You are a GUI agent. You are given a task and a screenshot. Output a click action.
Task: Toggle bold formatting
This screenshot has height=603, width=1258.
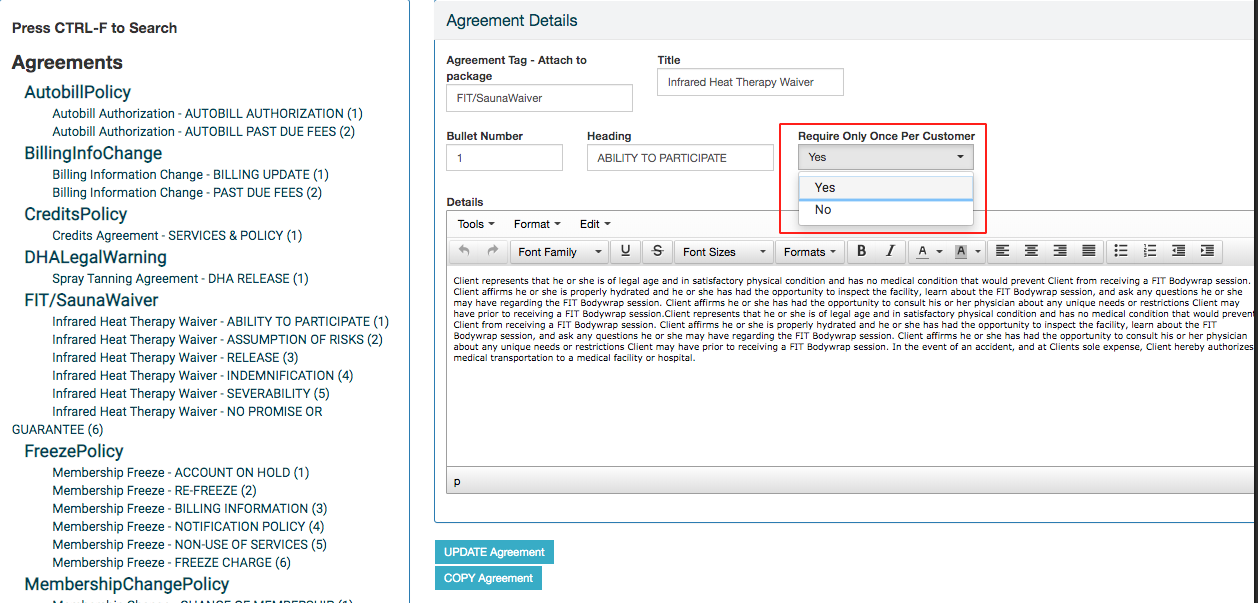(862, 251)
